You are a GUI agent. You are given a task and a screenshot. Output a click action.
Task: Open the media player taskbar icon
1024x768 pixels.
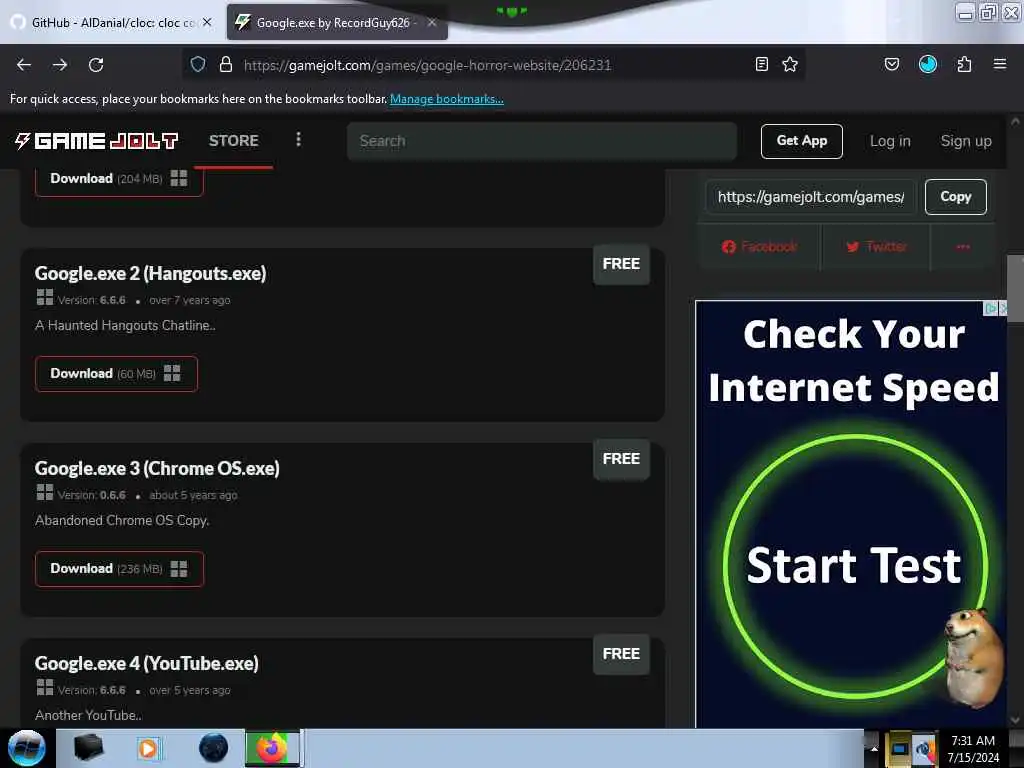pos(148,748)
